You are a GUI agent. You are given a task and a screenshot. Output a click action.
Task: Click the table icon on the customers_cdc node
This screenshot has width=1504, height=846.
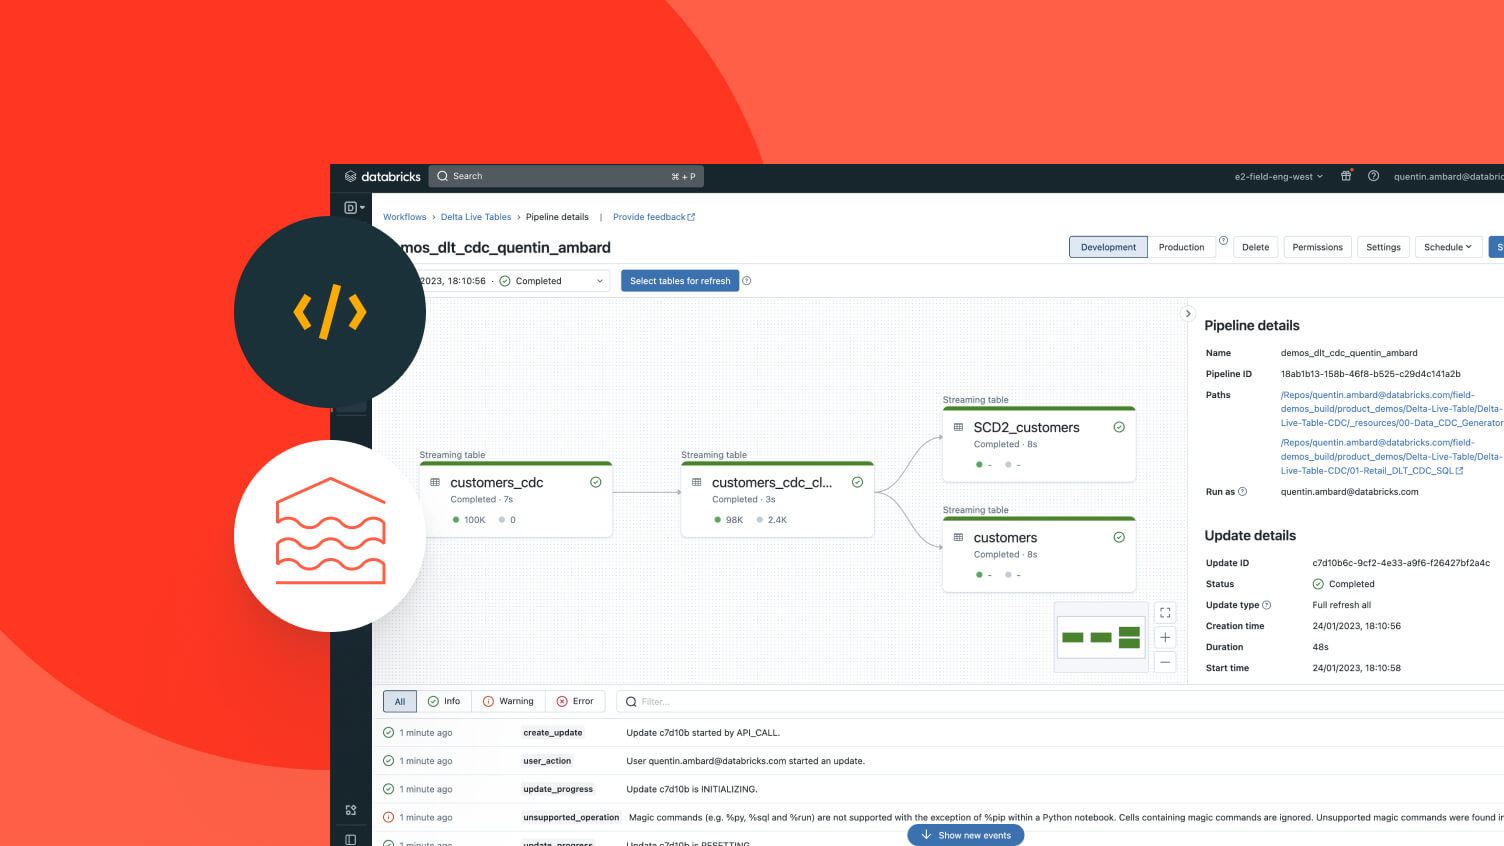tap(435, 482)
